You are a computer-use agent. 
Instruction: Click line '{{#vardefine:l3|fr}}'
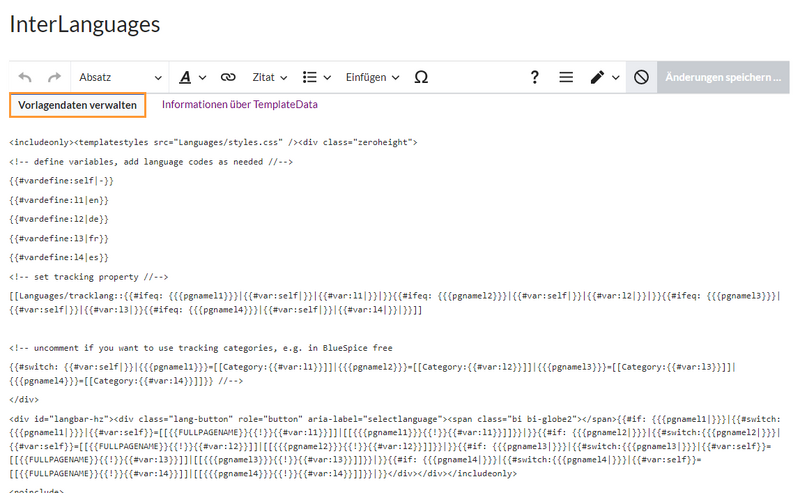(x=59, y=238)
